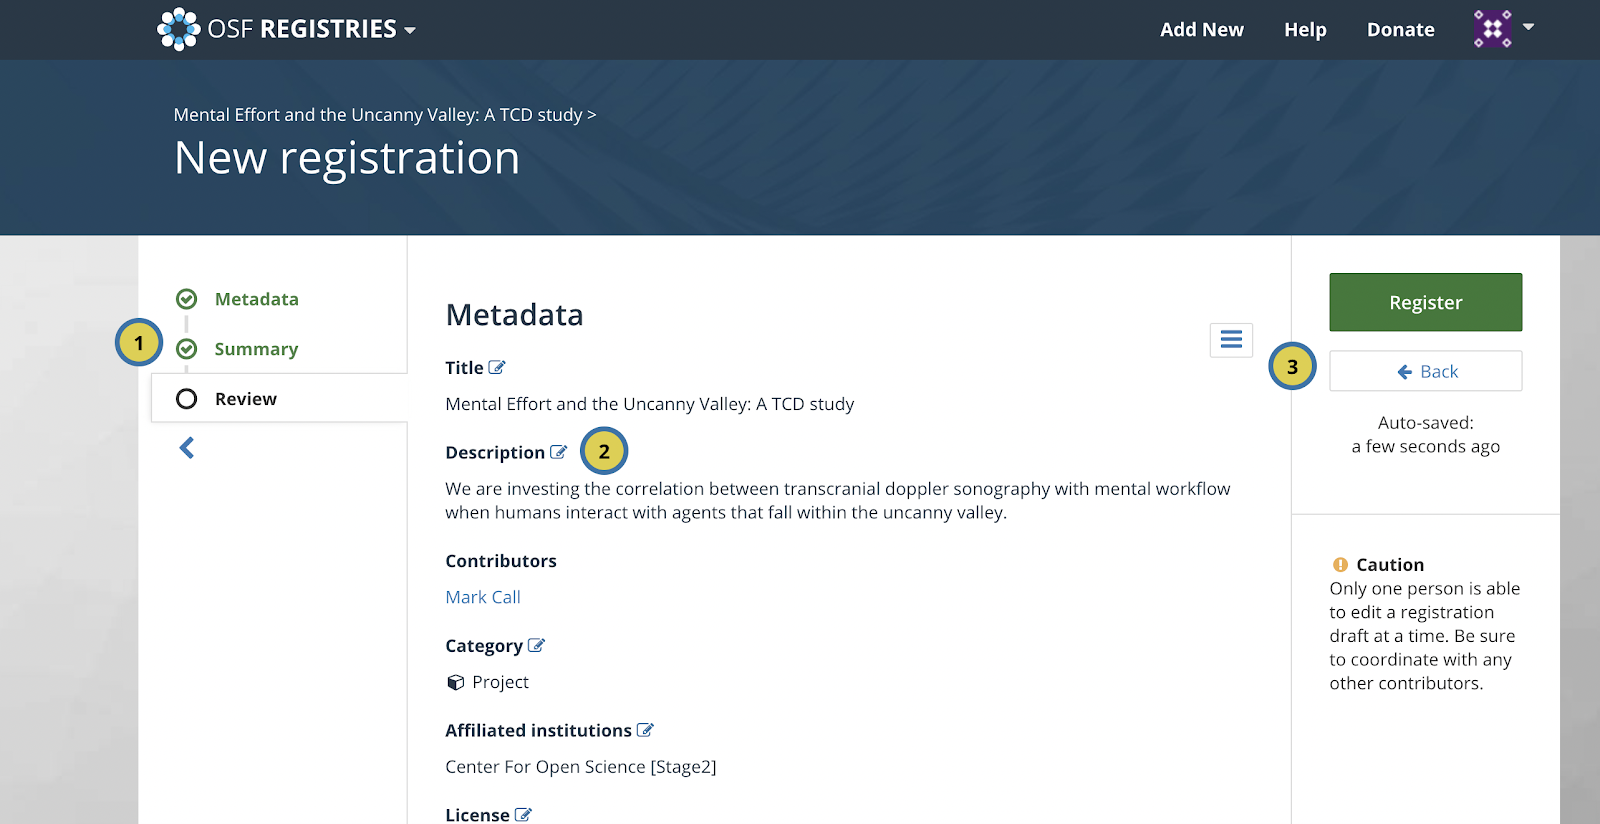The image size is (1600, 824).
Task: Edit the Category pencil icon
Action: (x=536, y=646)
